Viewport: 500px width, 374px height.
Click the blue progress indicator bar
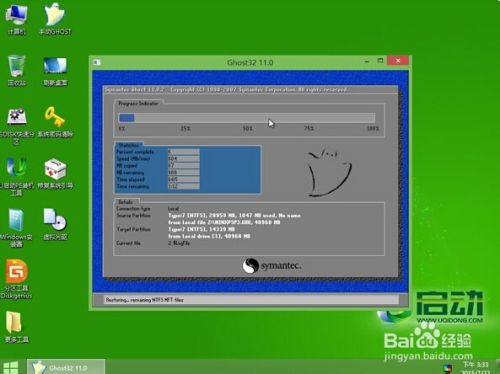pyautogui.click(x=247, y=118)
